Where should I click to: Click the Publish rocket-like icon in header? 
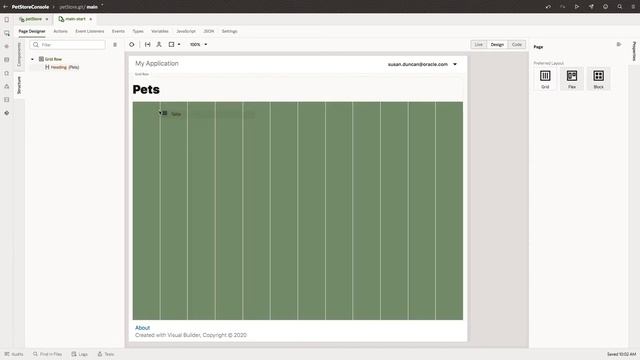[x=591, y=7]
